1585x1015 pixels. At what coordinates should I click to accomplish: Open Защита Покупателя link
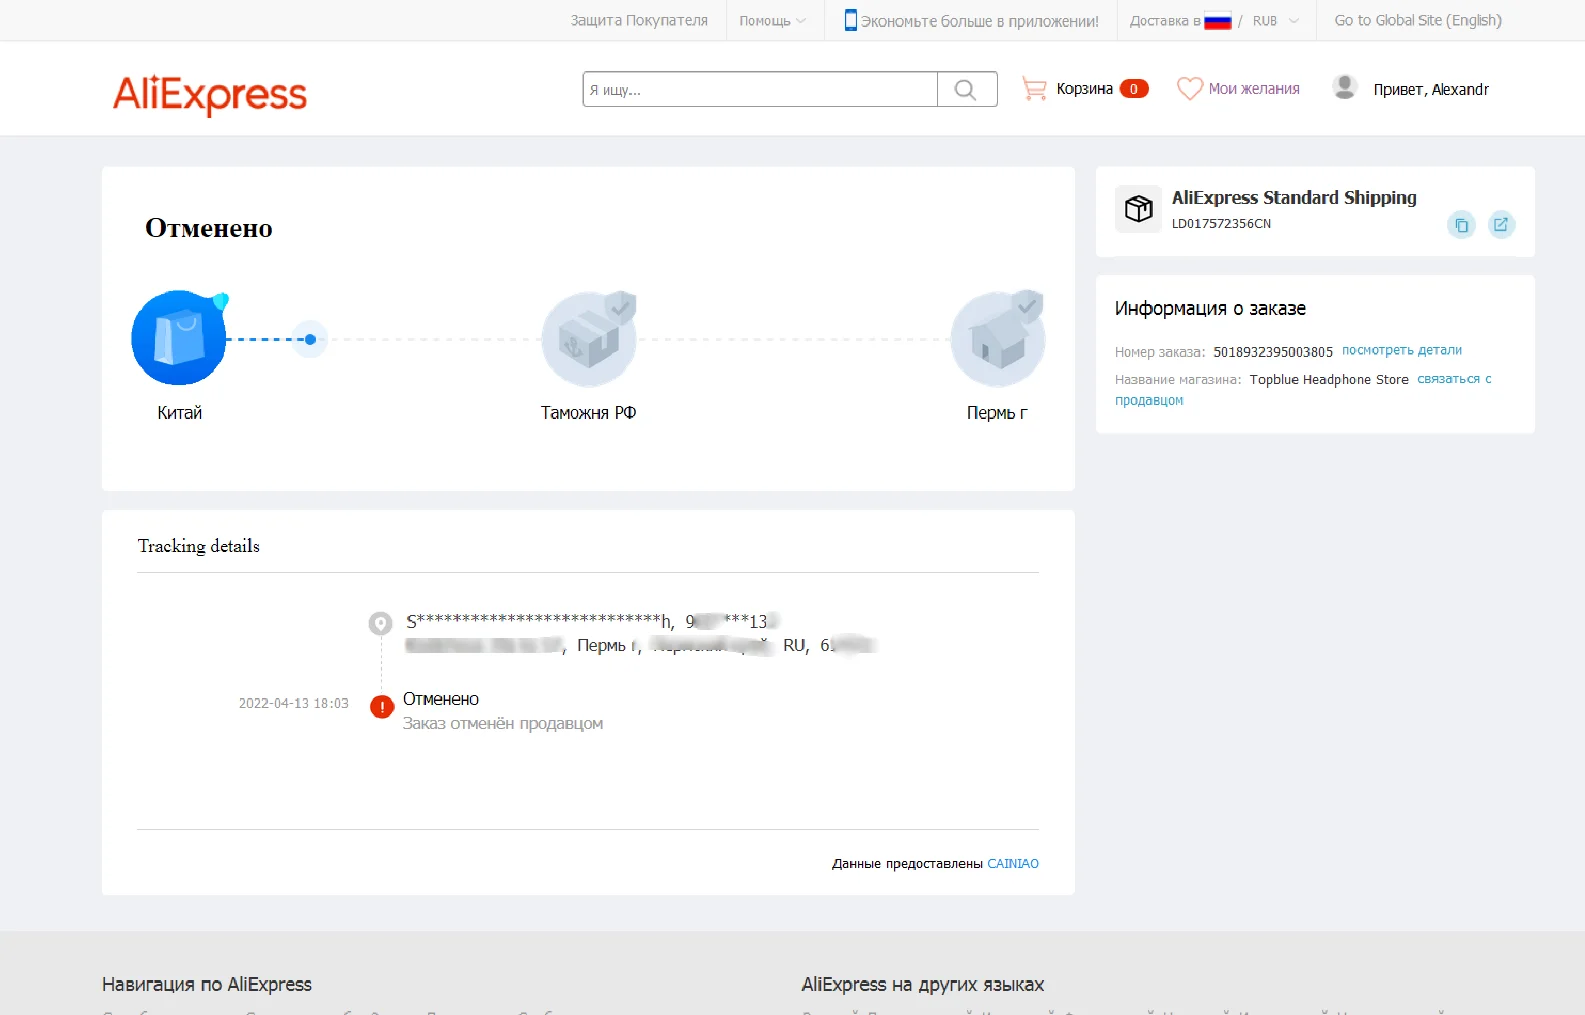(x=639, y=21)
